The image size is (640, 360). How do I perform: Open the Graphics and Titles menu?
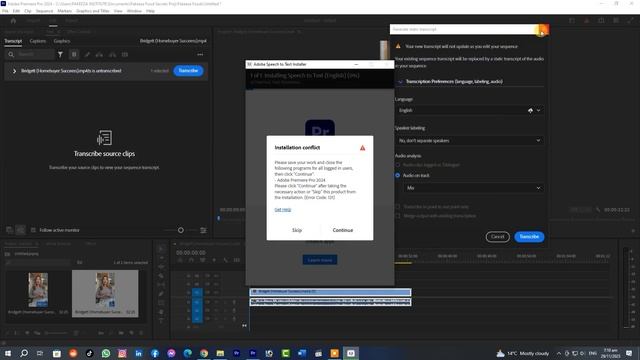click(x=93, y=11)
